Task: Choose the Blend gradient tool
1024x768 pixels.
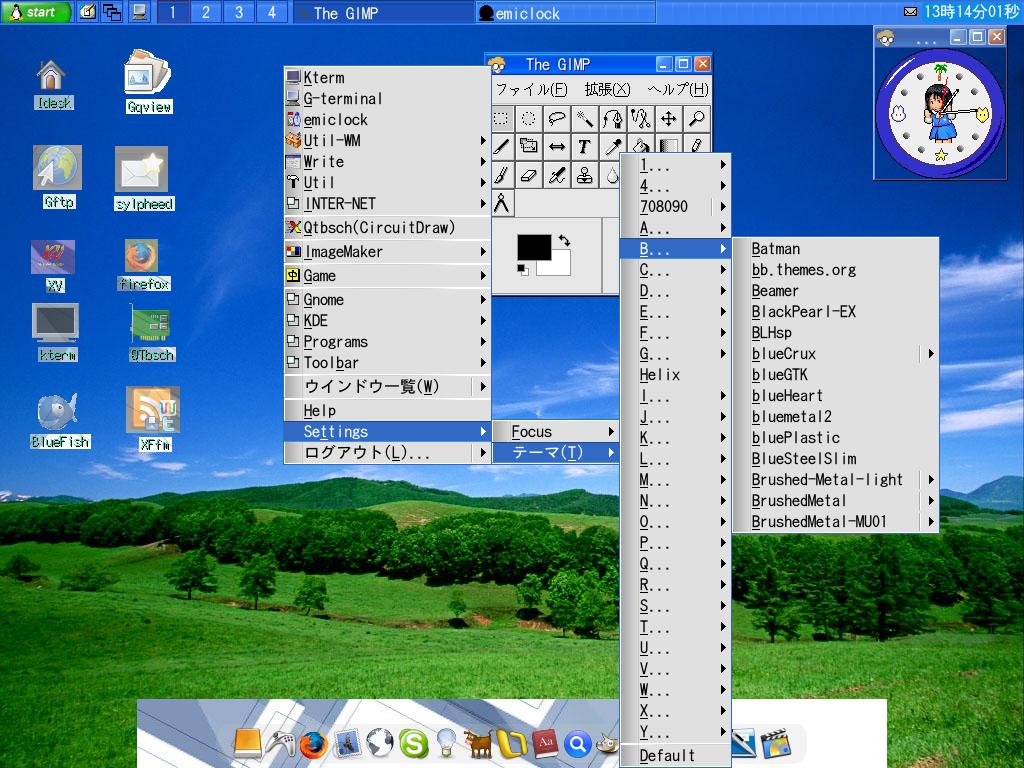Action: pyautogui.click(x=668, y=146)
